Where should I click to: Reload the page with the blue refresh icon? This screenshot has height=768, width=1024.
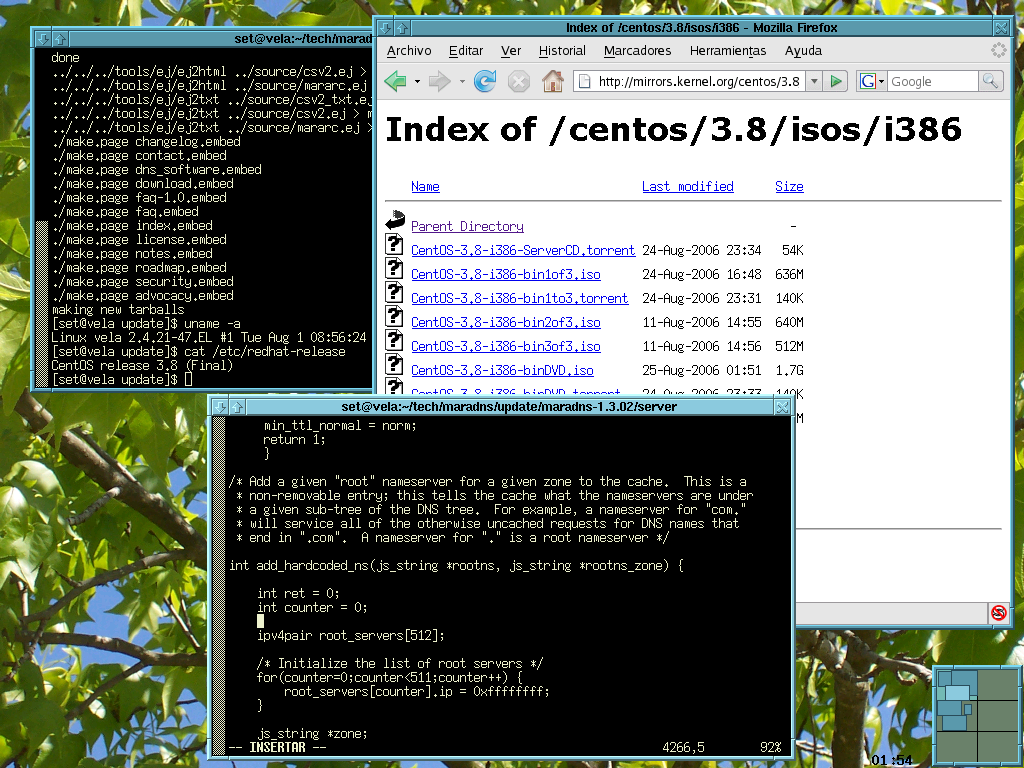(485, 82)
